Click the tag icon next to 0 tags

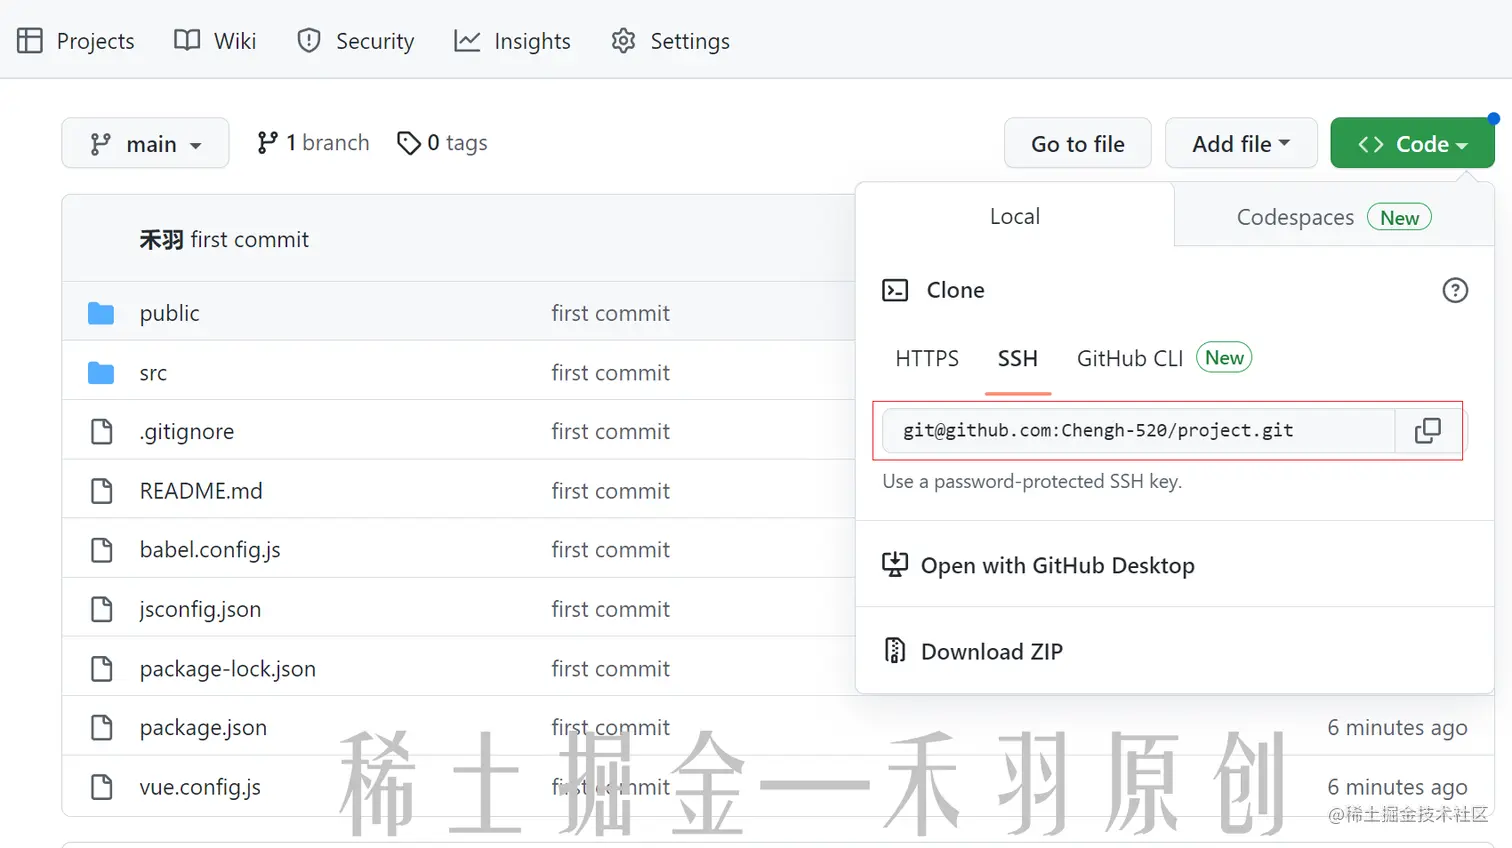click(408, 143)
